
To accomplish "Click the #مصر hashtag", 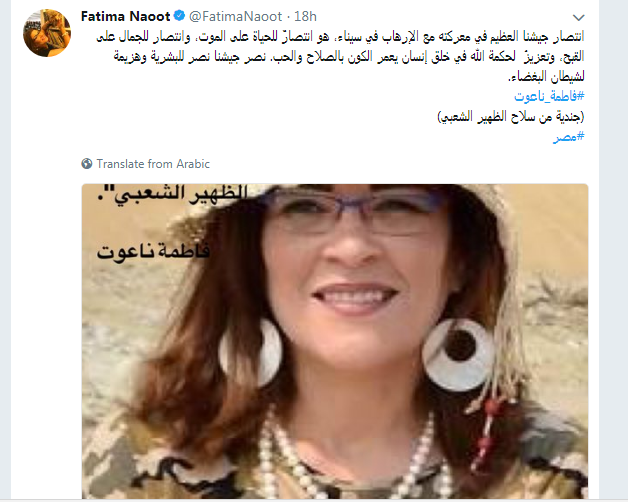I will coord(569,137).
